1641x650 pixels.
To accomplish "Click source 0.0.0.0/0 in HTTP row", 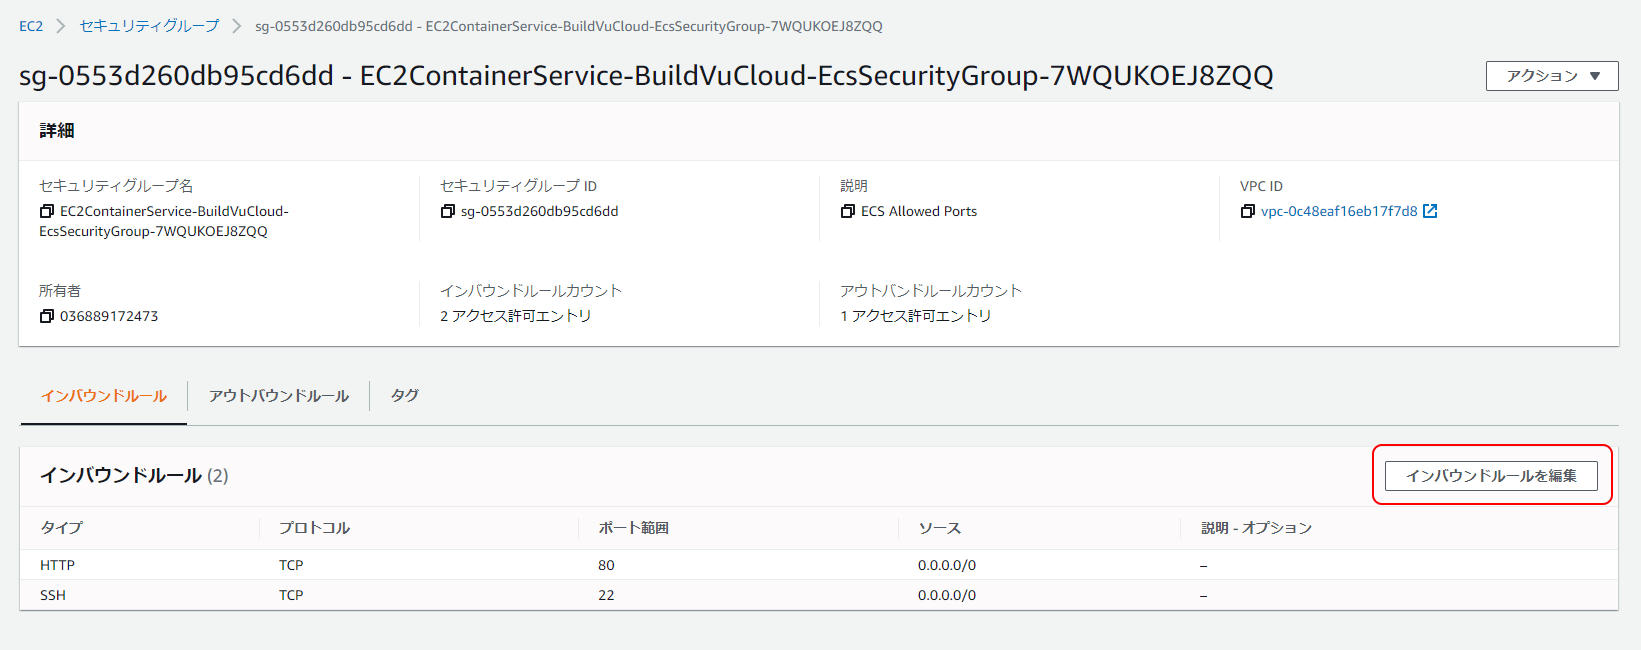I will 947,565.
